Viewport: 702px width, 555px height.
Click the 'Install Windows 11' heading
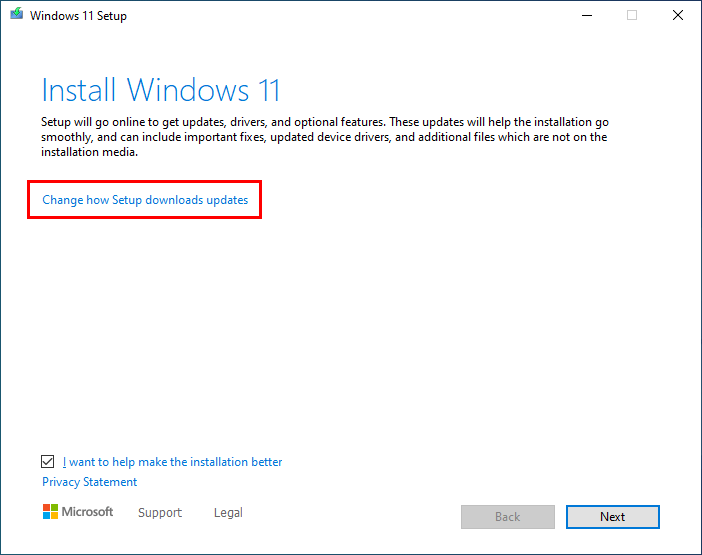coord(161,90)
